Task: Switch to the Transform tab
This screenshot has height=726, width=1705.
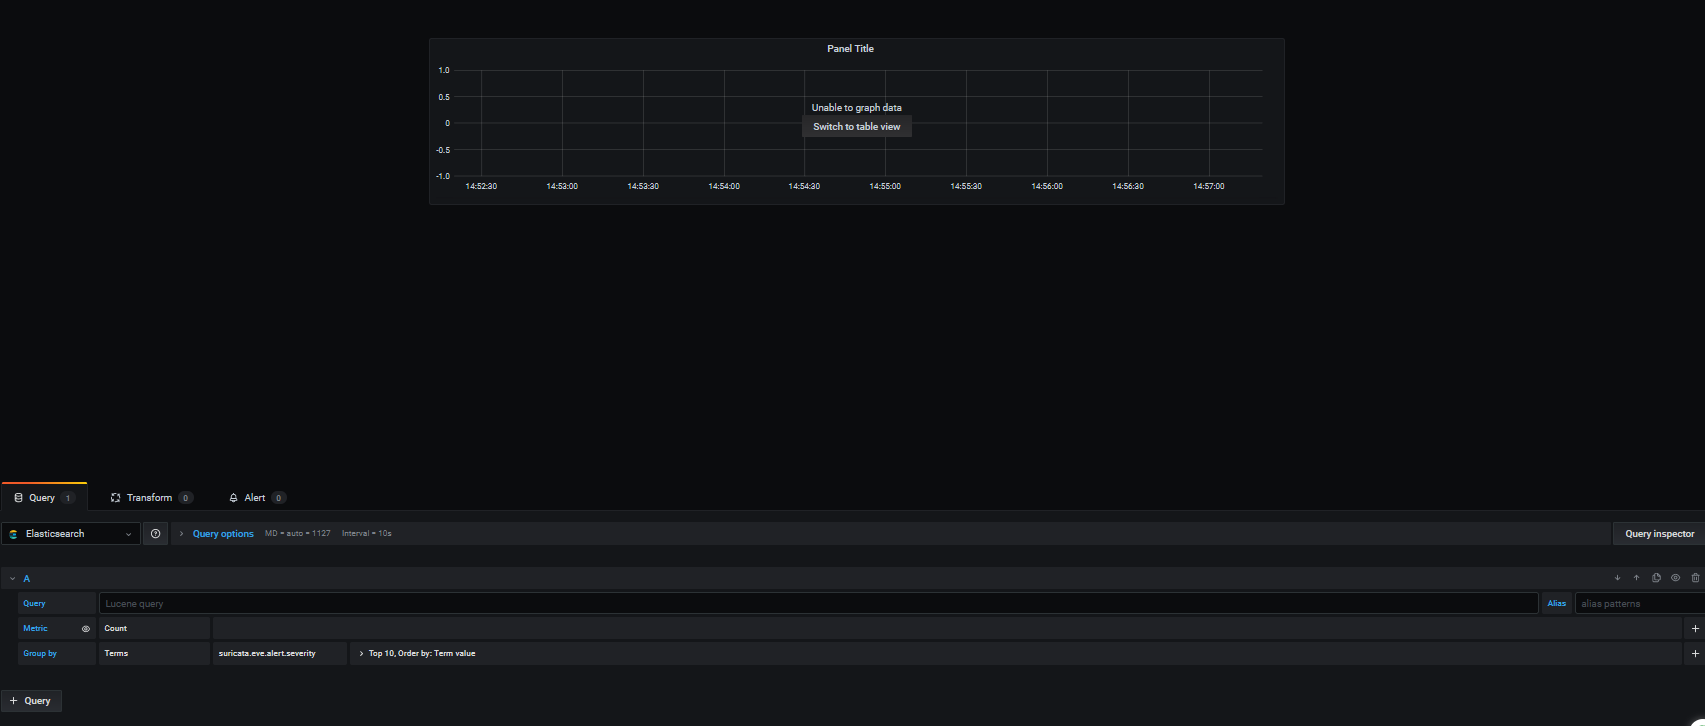Action: tap(150, 498)
